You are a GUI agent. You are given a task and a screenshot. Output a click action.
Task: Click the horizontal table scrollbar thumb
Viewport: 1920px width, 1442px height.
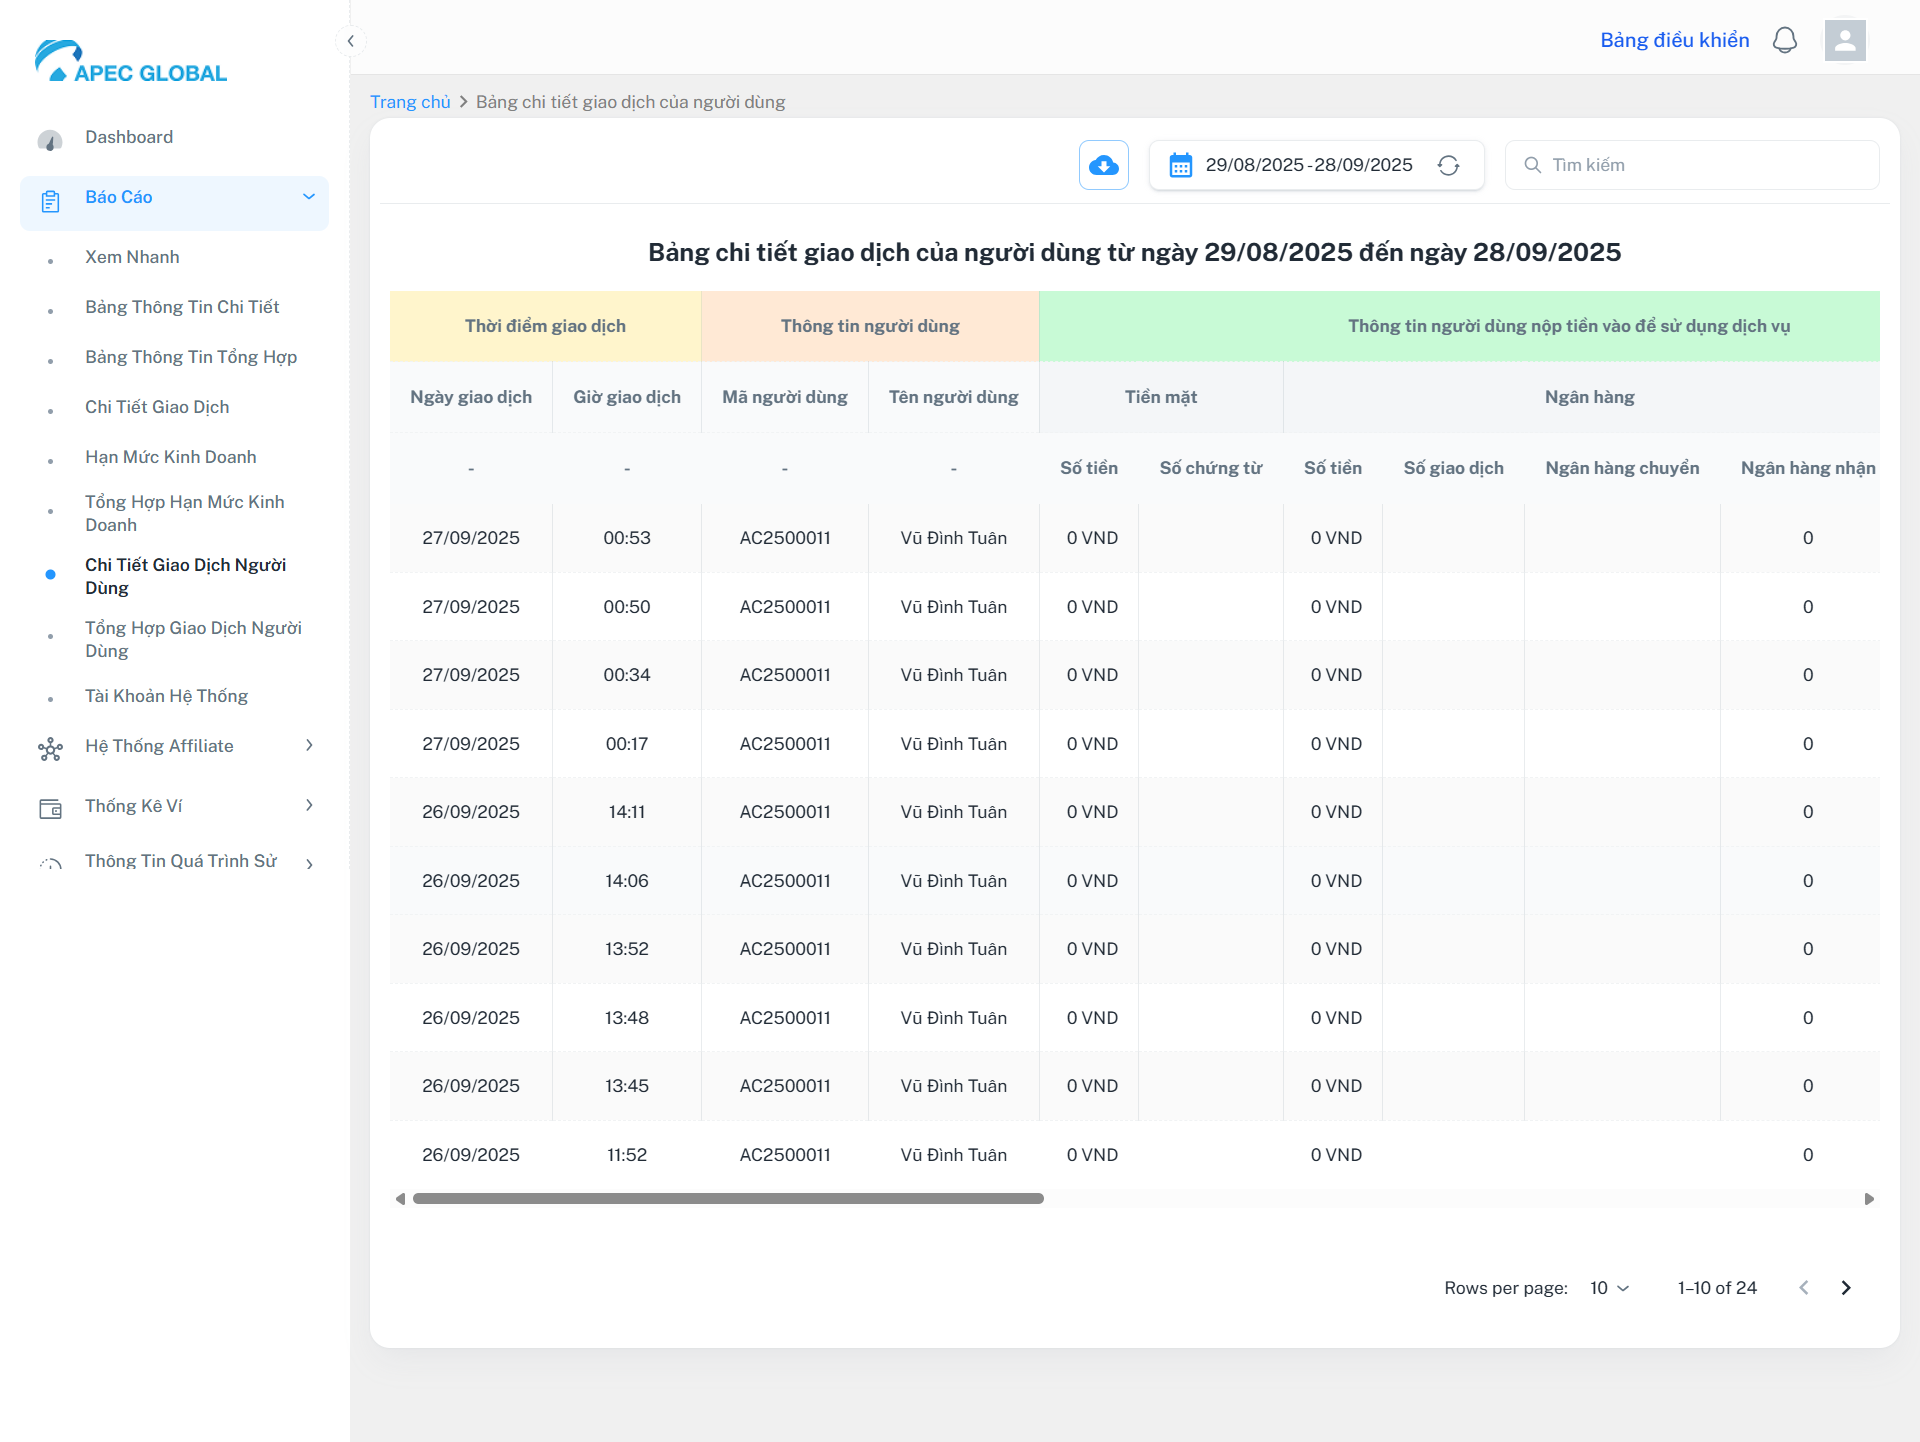[x=727, y=1198]
